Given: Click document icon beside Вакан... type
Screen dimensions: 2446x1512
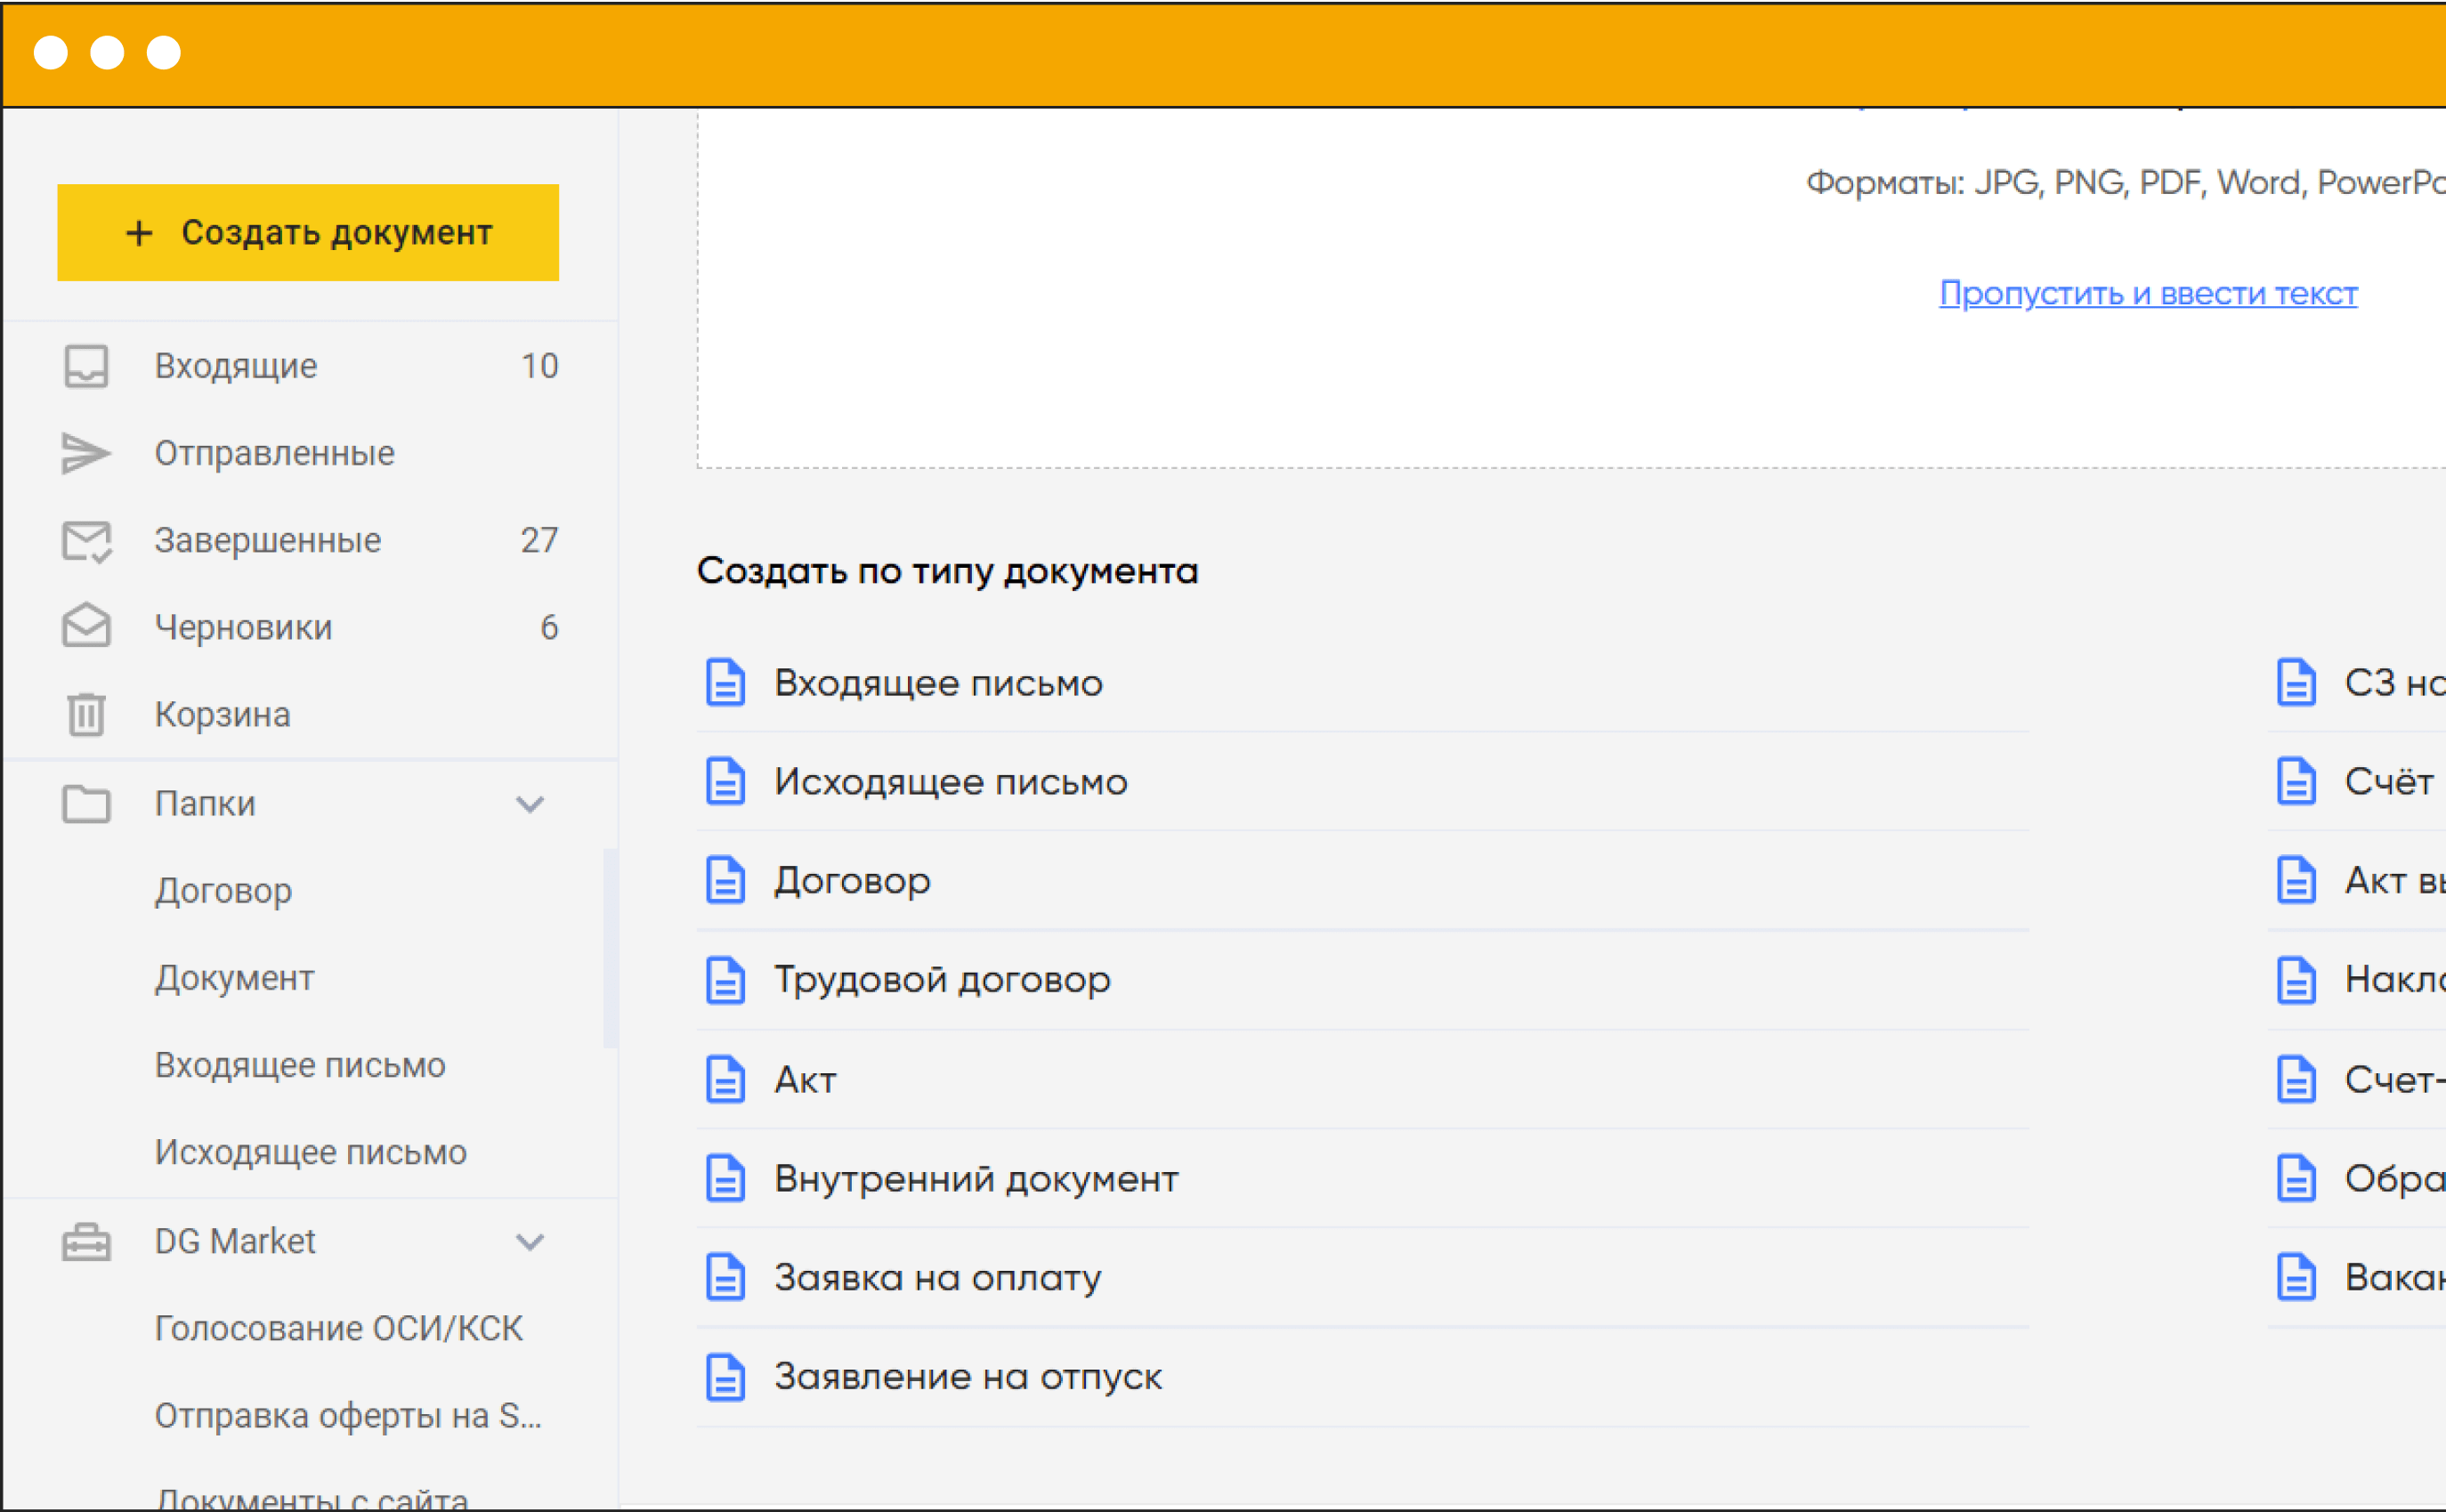Looking at the screenshot, I should click(2296, 1277).
